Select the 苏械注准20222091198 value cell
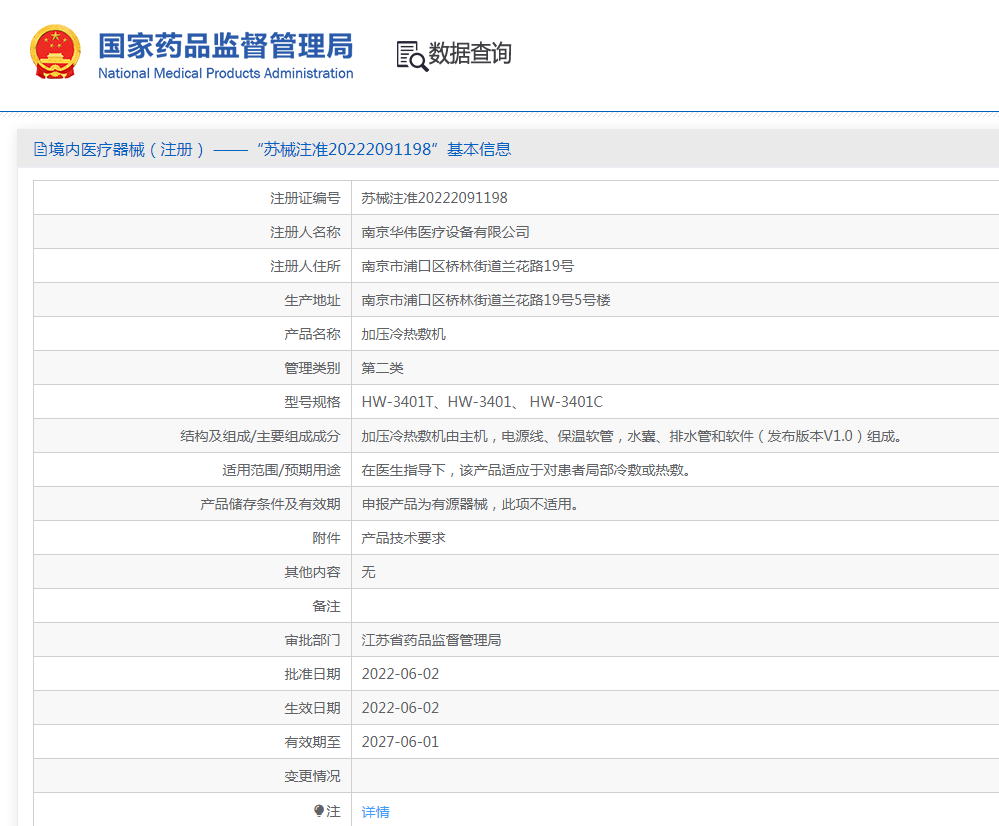Viewport: 999px width, 826px height. (435, 198)
